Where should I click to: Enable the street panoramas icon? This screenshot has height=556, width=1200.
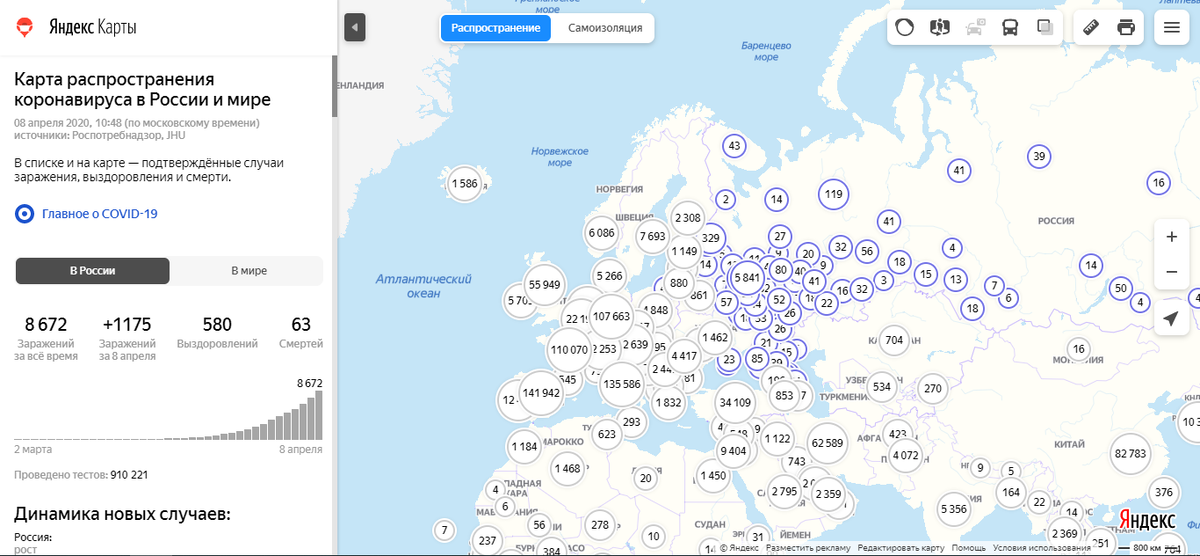click(x=939, y=27)
